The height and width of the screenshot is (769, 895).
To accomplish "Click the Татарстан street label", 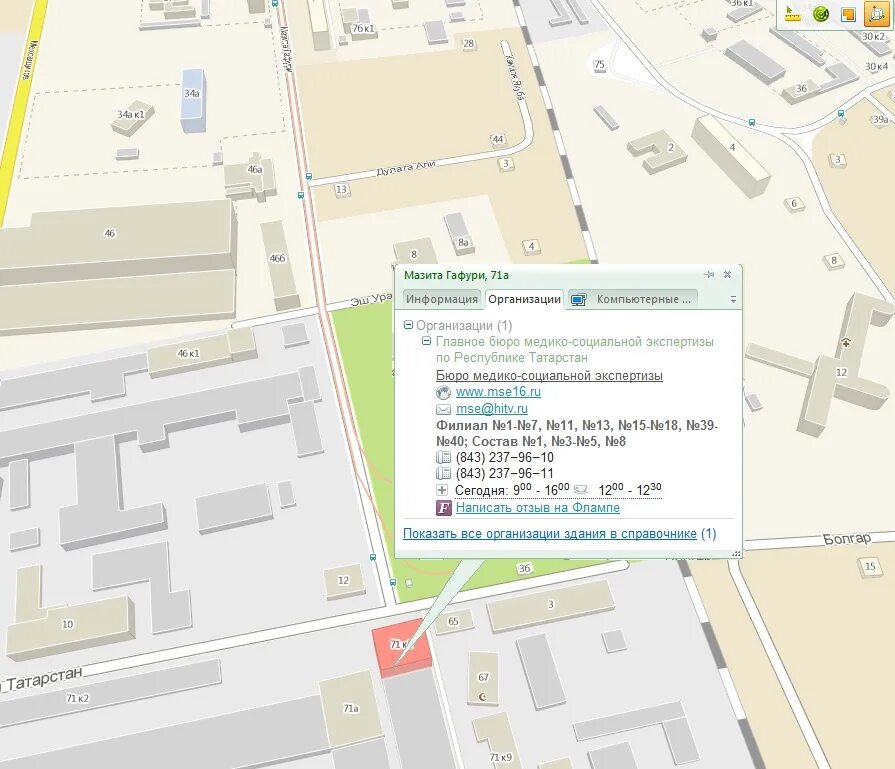I will 44,678.
